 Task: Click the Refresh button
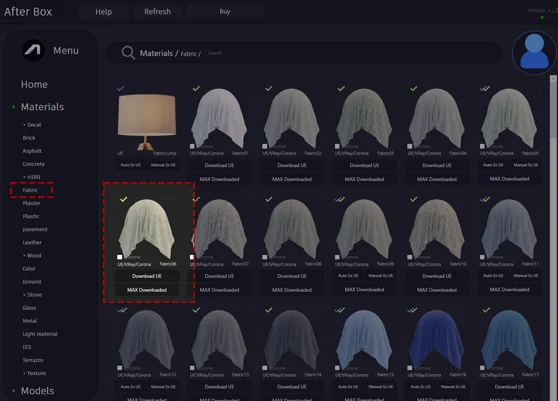click(x=157, y=12)
